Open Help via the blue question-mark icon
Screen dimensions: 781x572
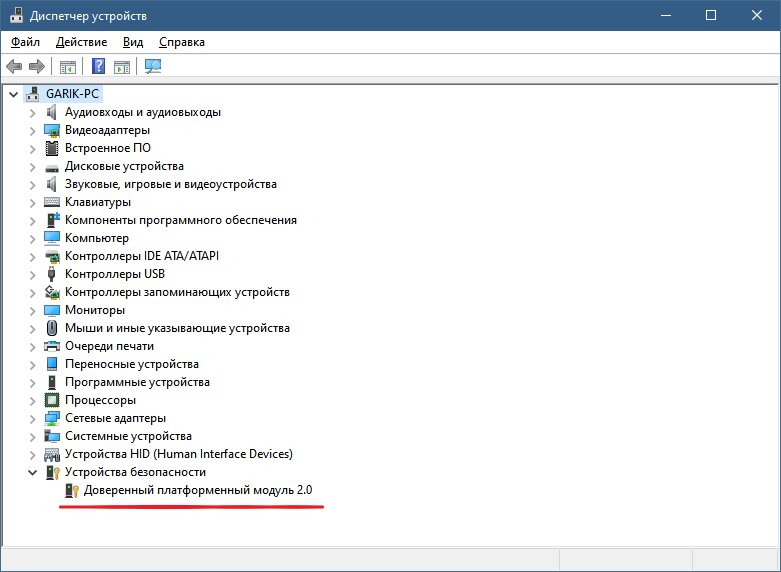pyautogui.click(x=99, y=66)
